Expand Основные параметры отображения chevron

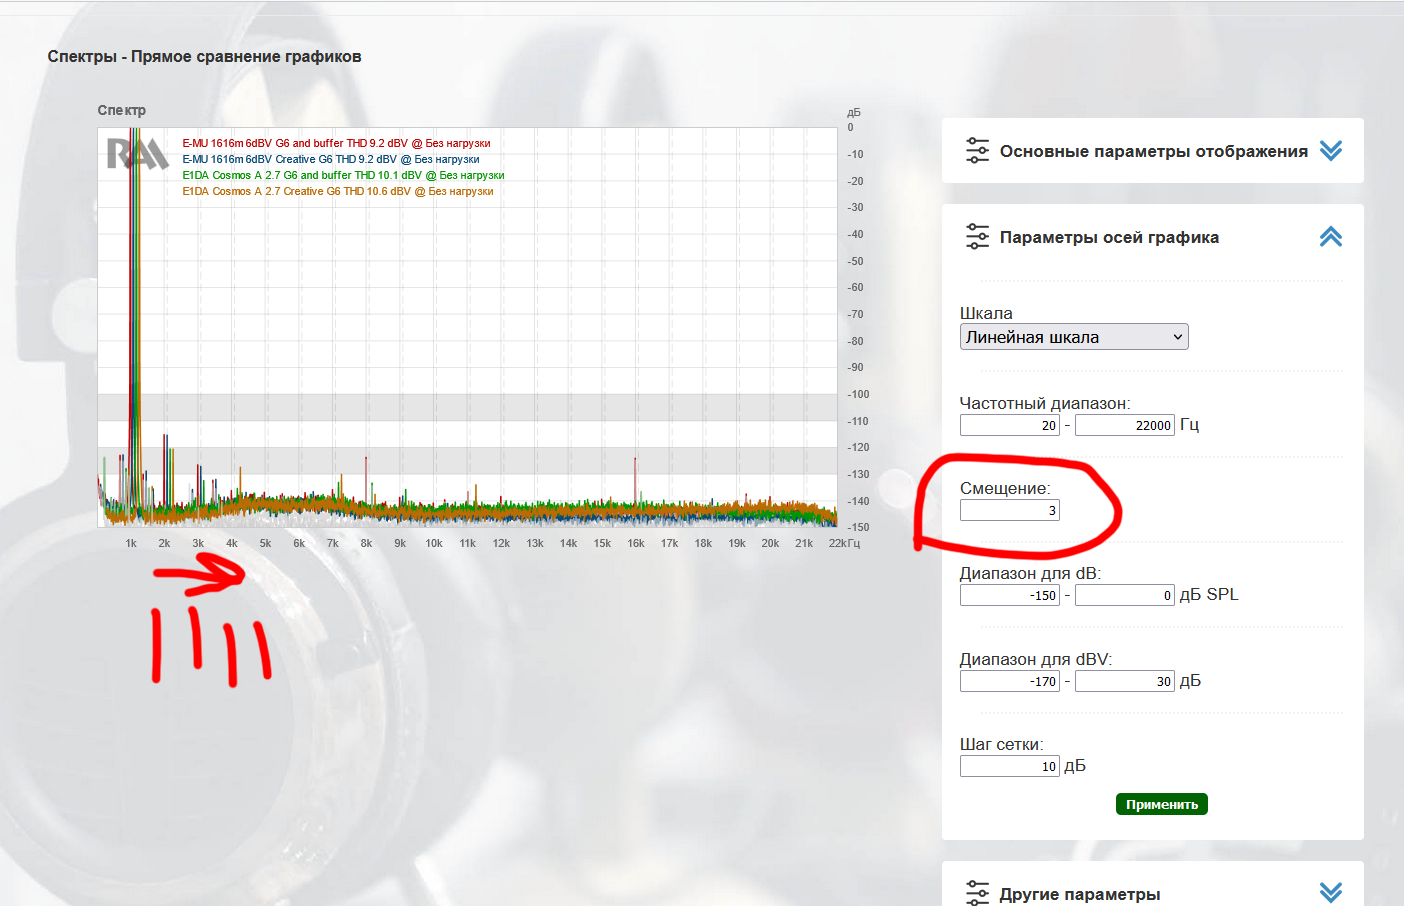coord(1330,151)
